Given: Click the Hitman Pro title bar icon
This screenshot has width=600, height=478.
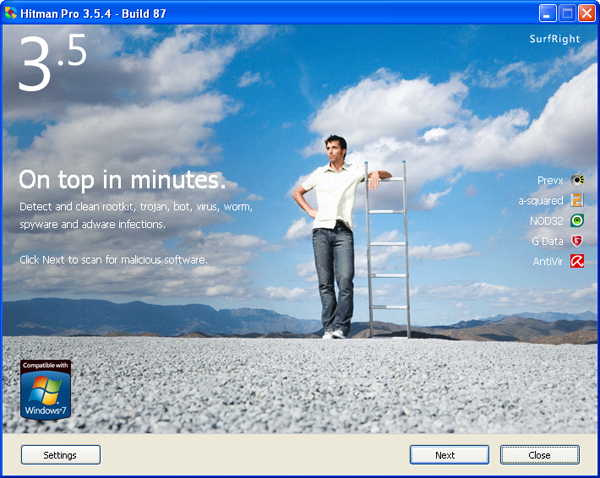Looking at the screenshot, I should click(11, 12).
